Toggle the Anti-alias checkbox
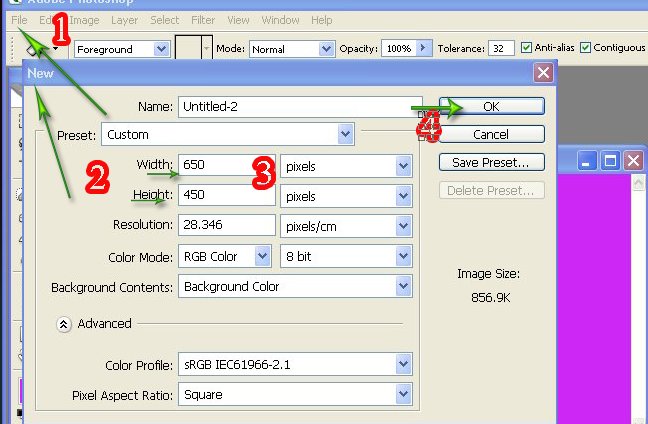The height and width of the screenshot is (424, 648). coord(526,48)
